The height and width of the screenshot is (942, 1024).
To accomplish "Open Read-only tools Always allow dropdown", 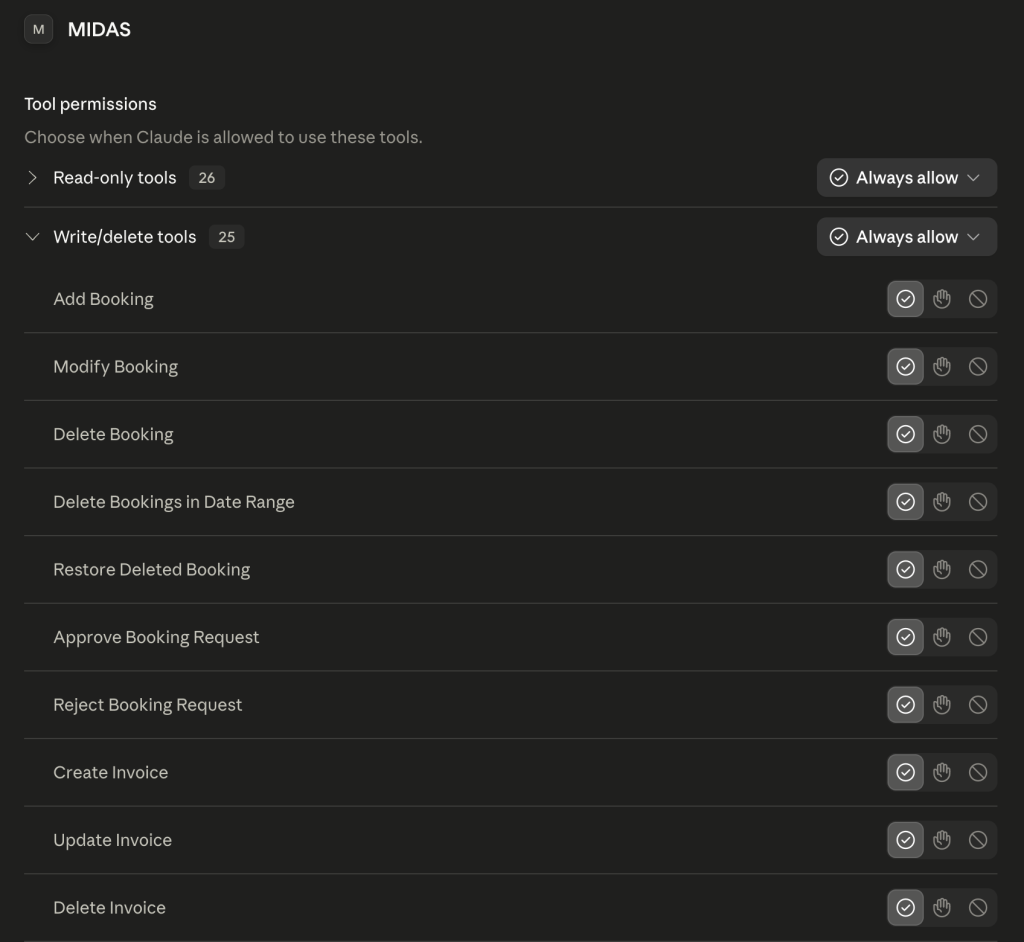I will pos(906,178).
